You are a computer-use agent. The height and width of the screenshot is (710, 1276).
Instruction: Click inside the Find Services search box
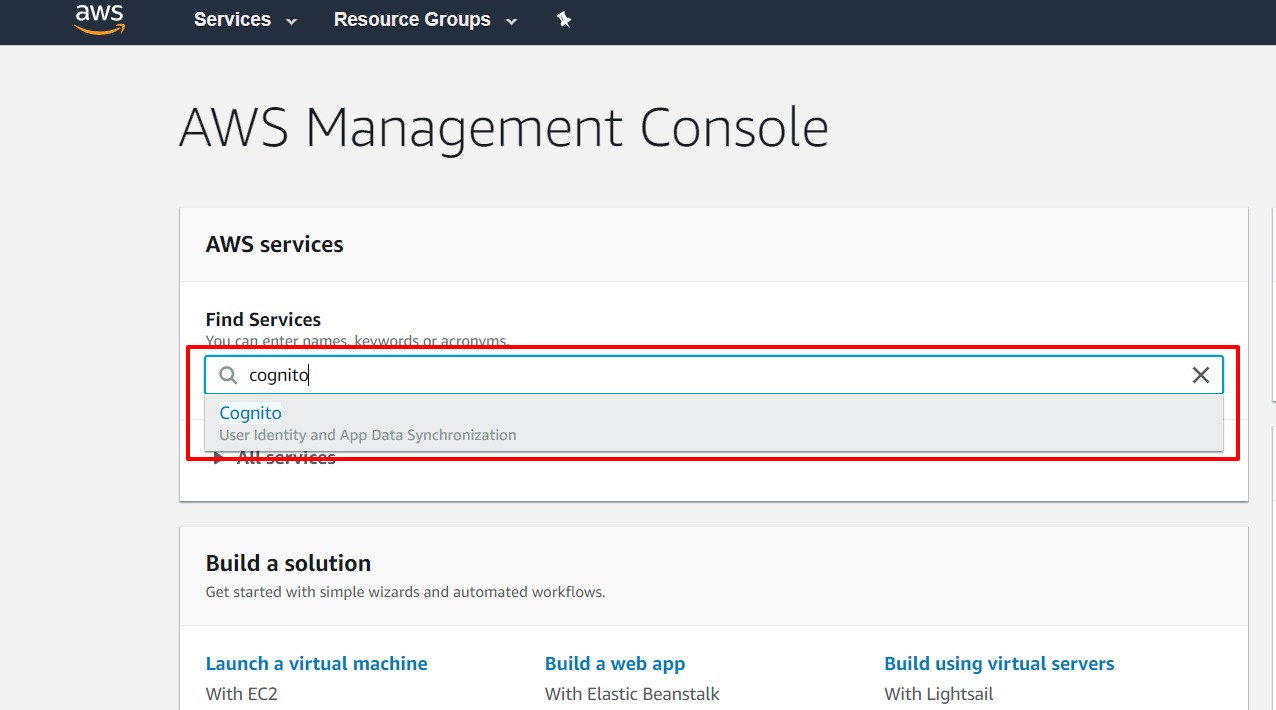coord(700,374)
